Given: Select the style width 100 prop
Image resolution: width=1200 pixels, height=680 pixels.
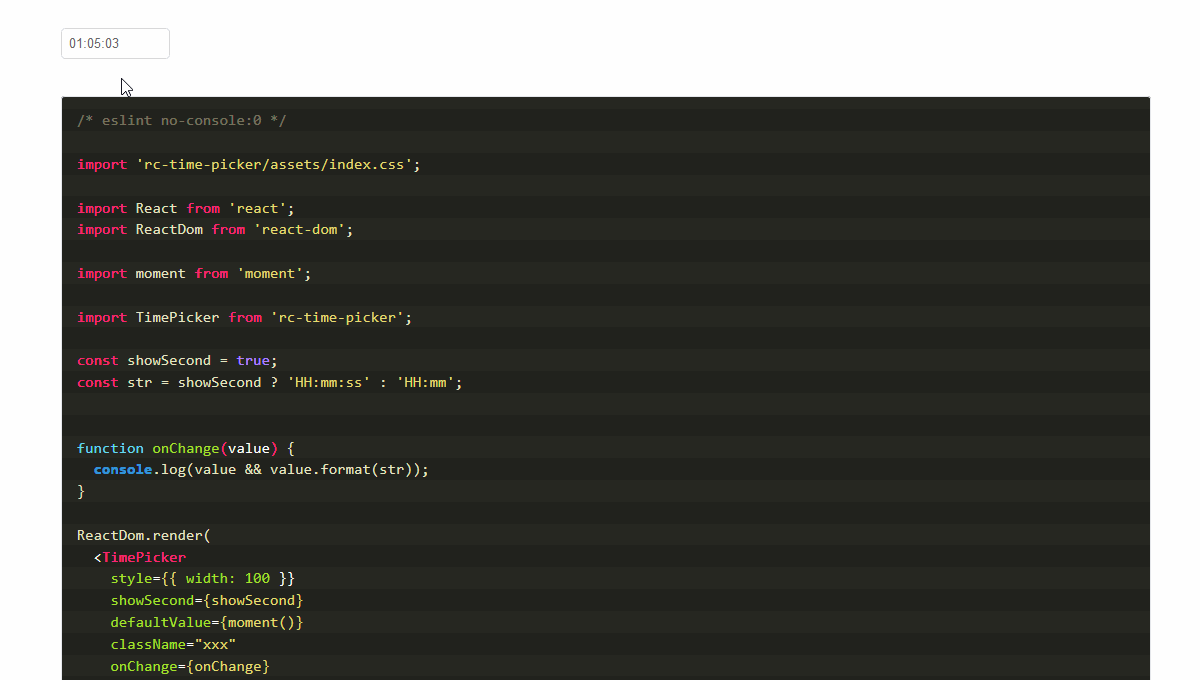Looking at the screenshot, I should pos(201,578).
